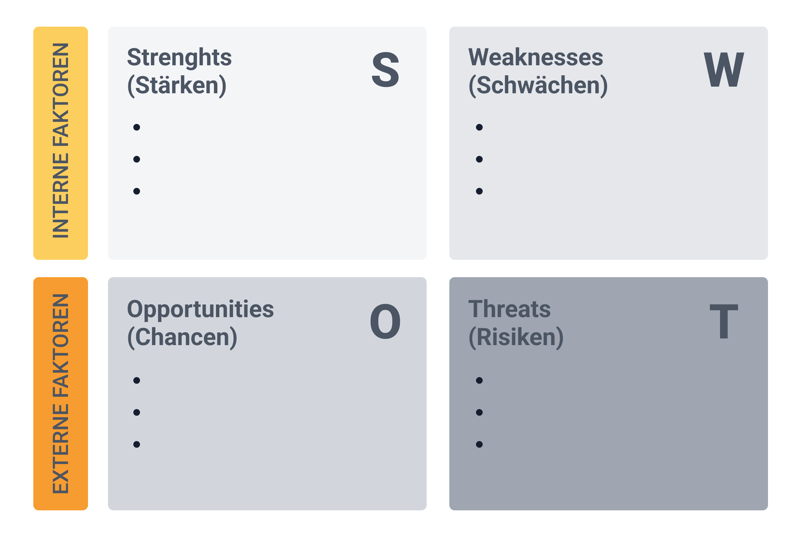This screenshot has height=533, width=800.
Task: Click the first bullet under Opportunities
Action: pos(137,380)
